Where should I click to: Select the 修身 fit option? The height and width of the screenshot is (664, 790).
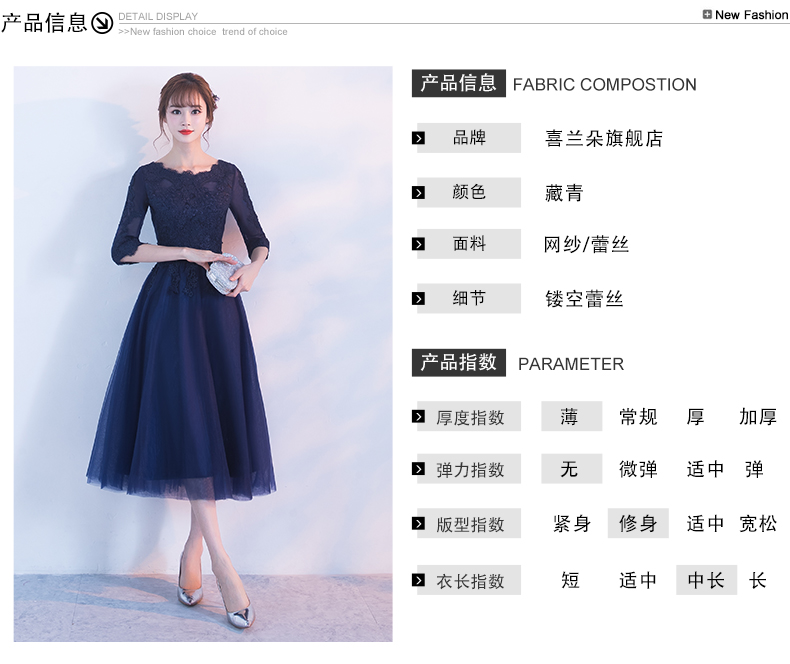(638, 523)
